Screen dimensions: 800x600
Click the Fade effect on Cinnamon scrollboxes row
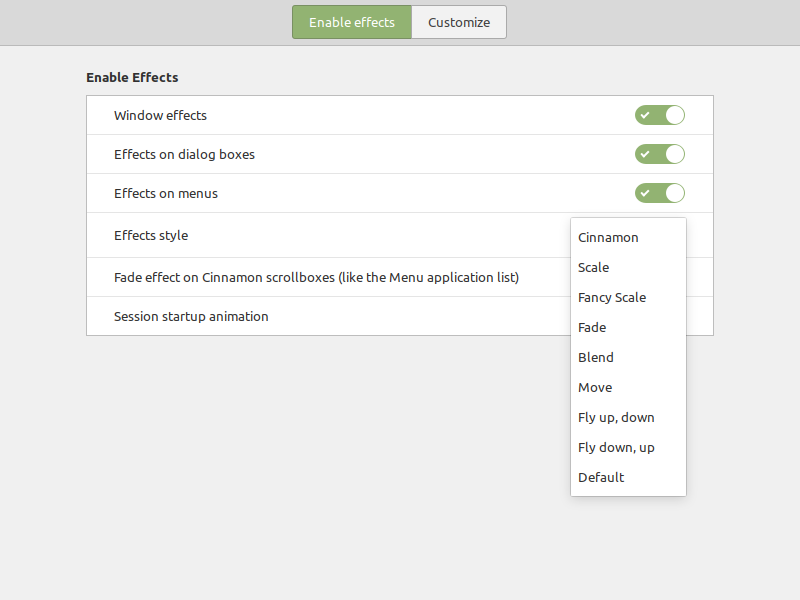point(316,277)
